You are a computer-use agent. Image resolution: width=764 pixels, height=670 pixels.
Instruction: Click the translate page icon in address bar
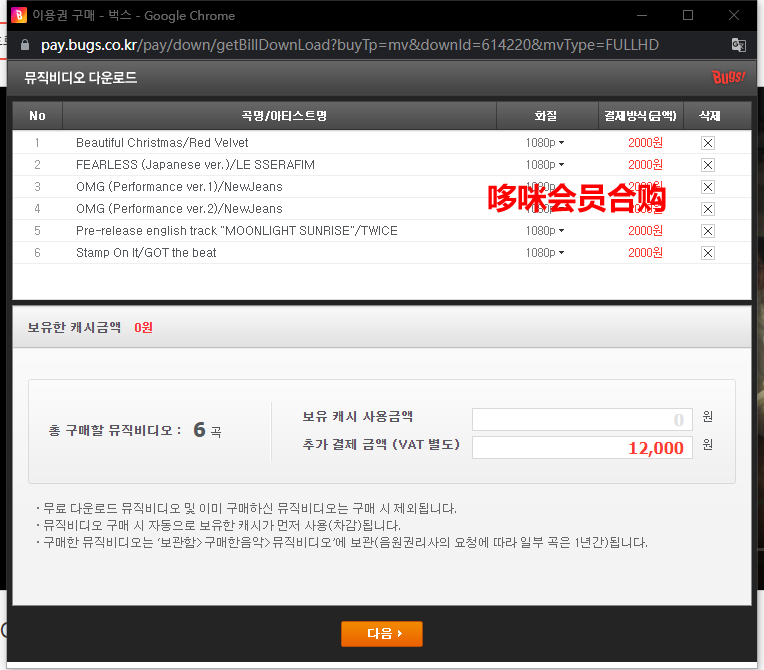coord(739,45)
